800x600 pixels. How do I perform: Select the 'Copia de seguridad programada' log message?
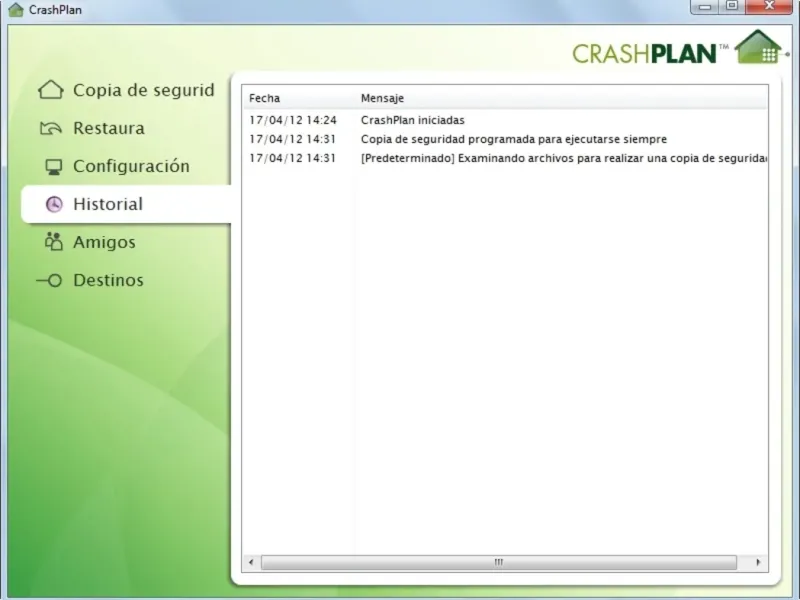514,139
